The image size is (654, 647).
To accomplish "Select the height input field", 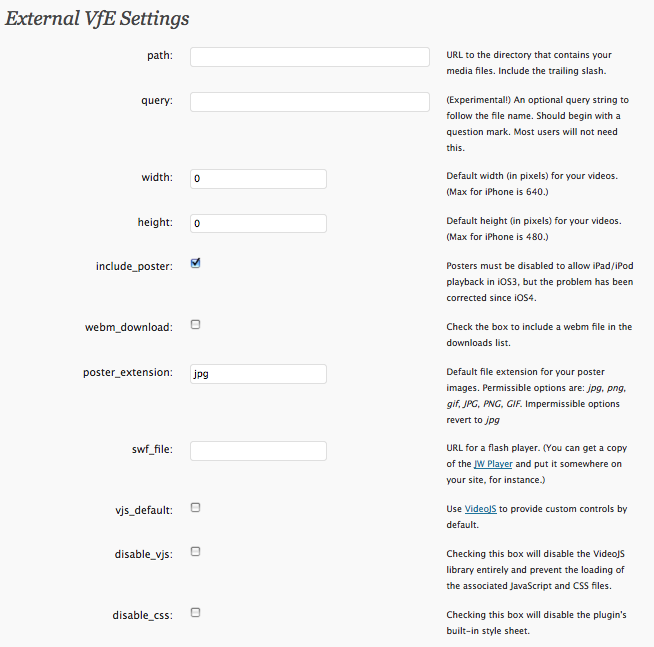I will pyautogui.click(x=258, y=224).
